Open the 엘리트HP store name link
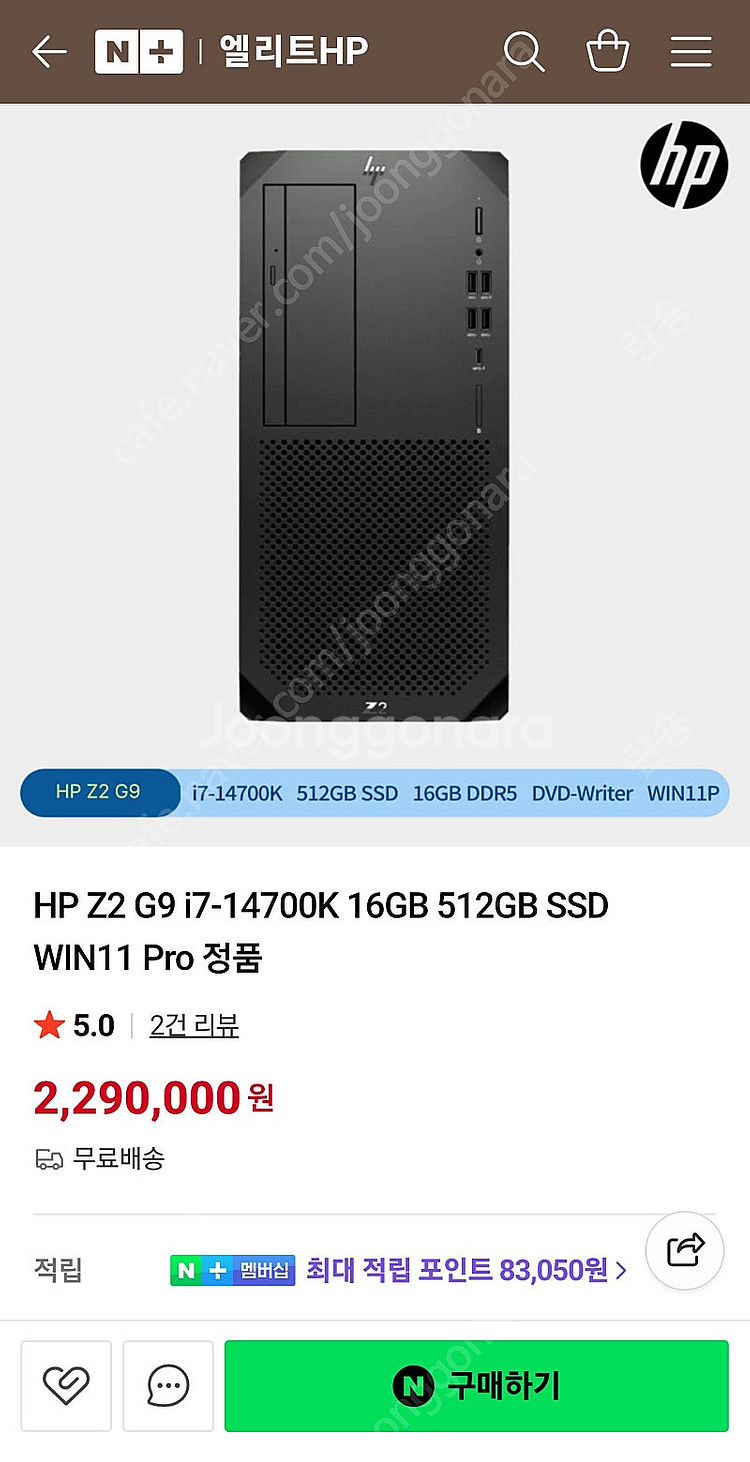750x1462 pixels. pyautogui.click(x=294, y=51)
